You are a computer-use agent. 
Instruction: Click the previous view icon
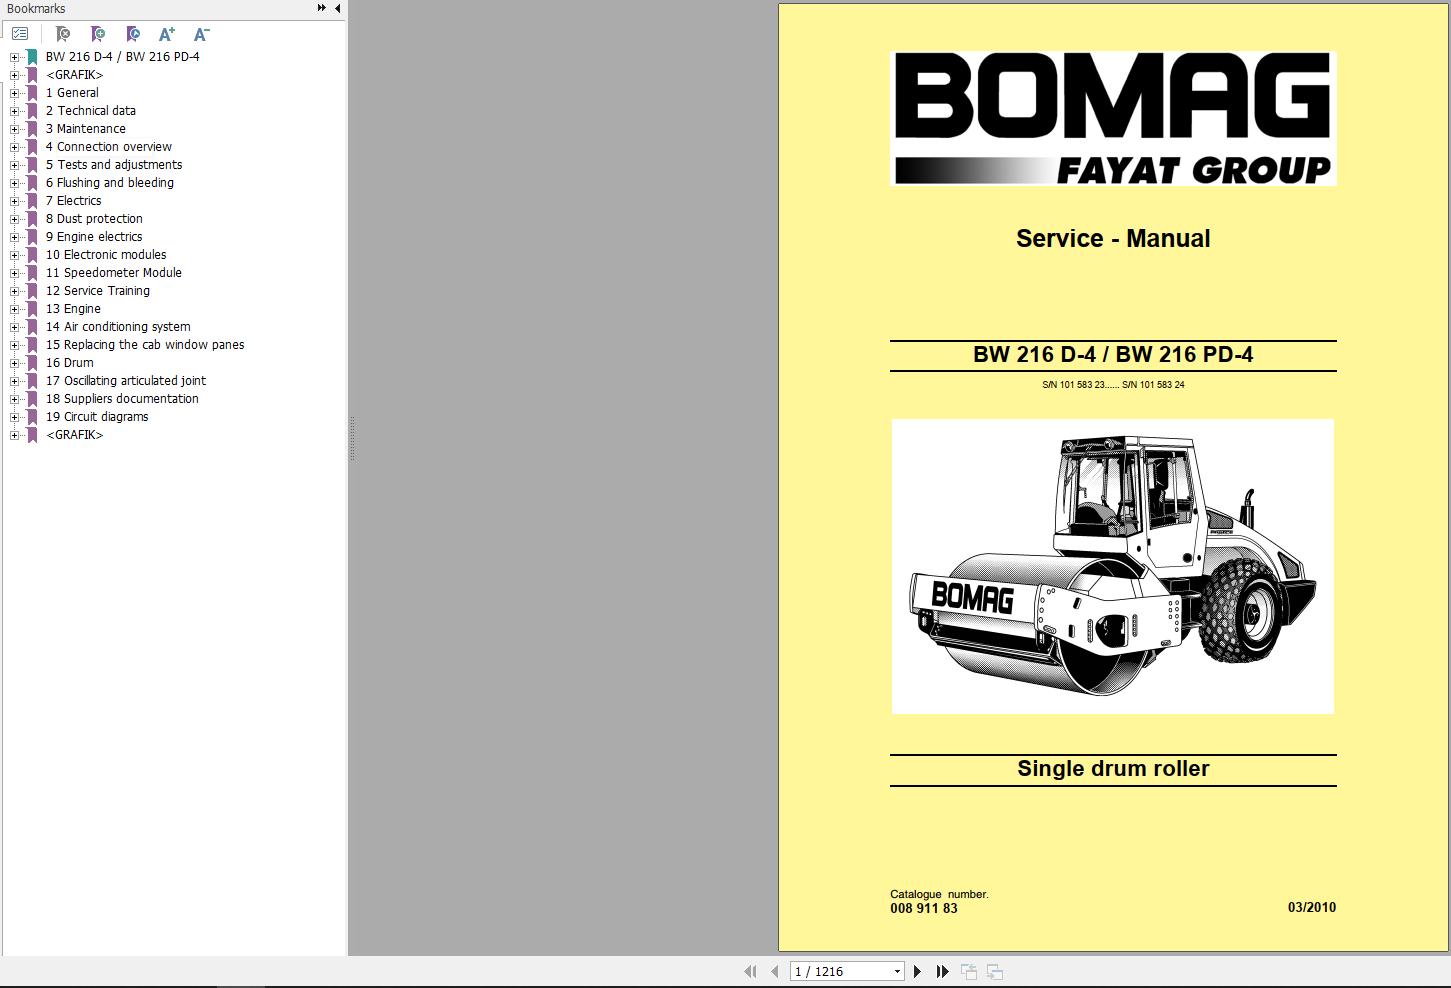click(967, 971)
